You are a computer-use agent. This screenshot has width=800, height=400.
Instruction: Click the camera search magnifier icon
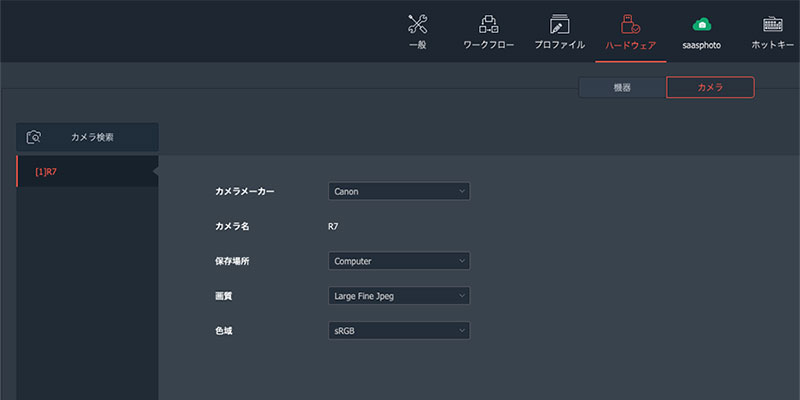(34, 137)
